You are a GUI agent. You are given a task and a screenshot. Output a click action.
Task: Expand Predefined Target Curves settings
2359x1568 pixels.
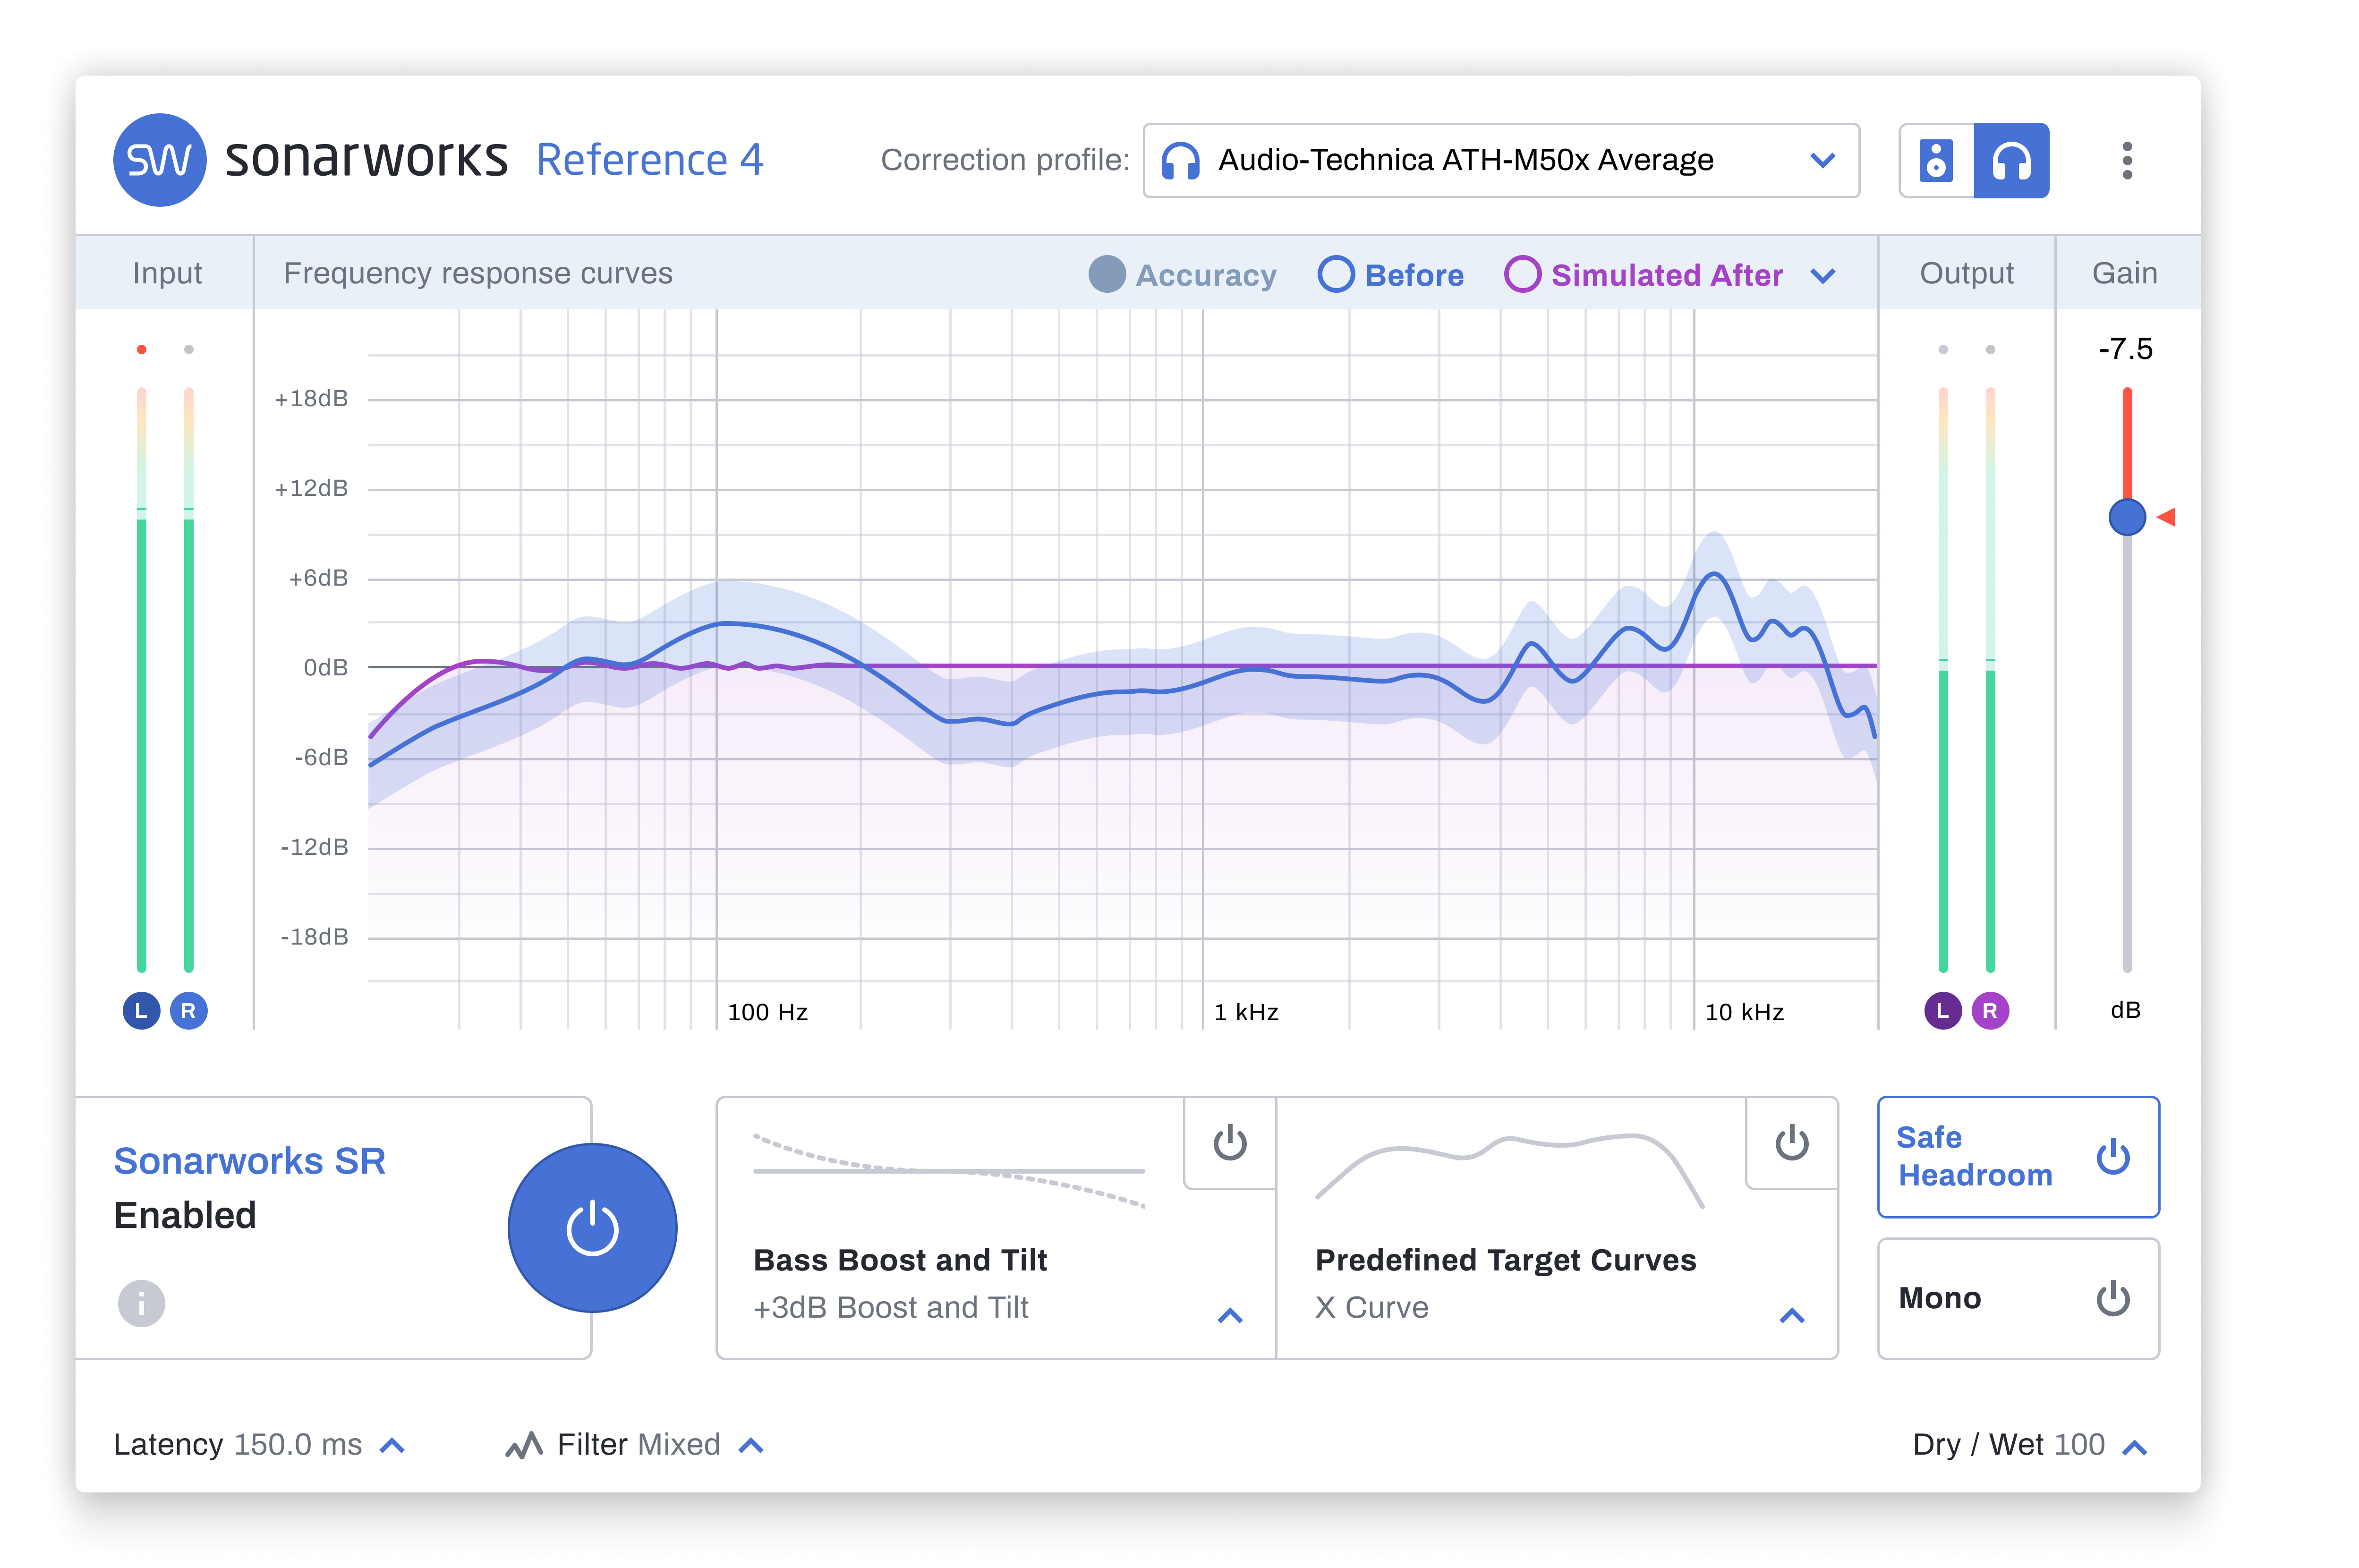[1792, 1315]
